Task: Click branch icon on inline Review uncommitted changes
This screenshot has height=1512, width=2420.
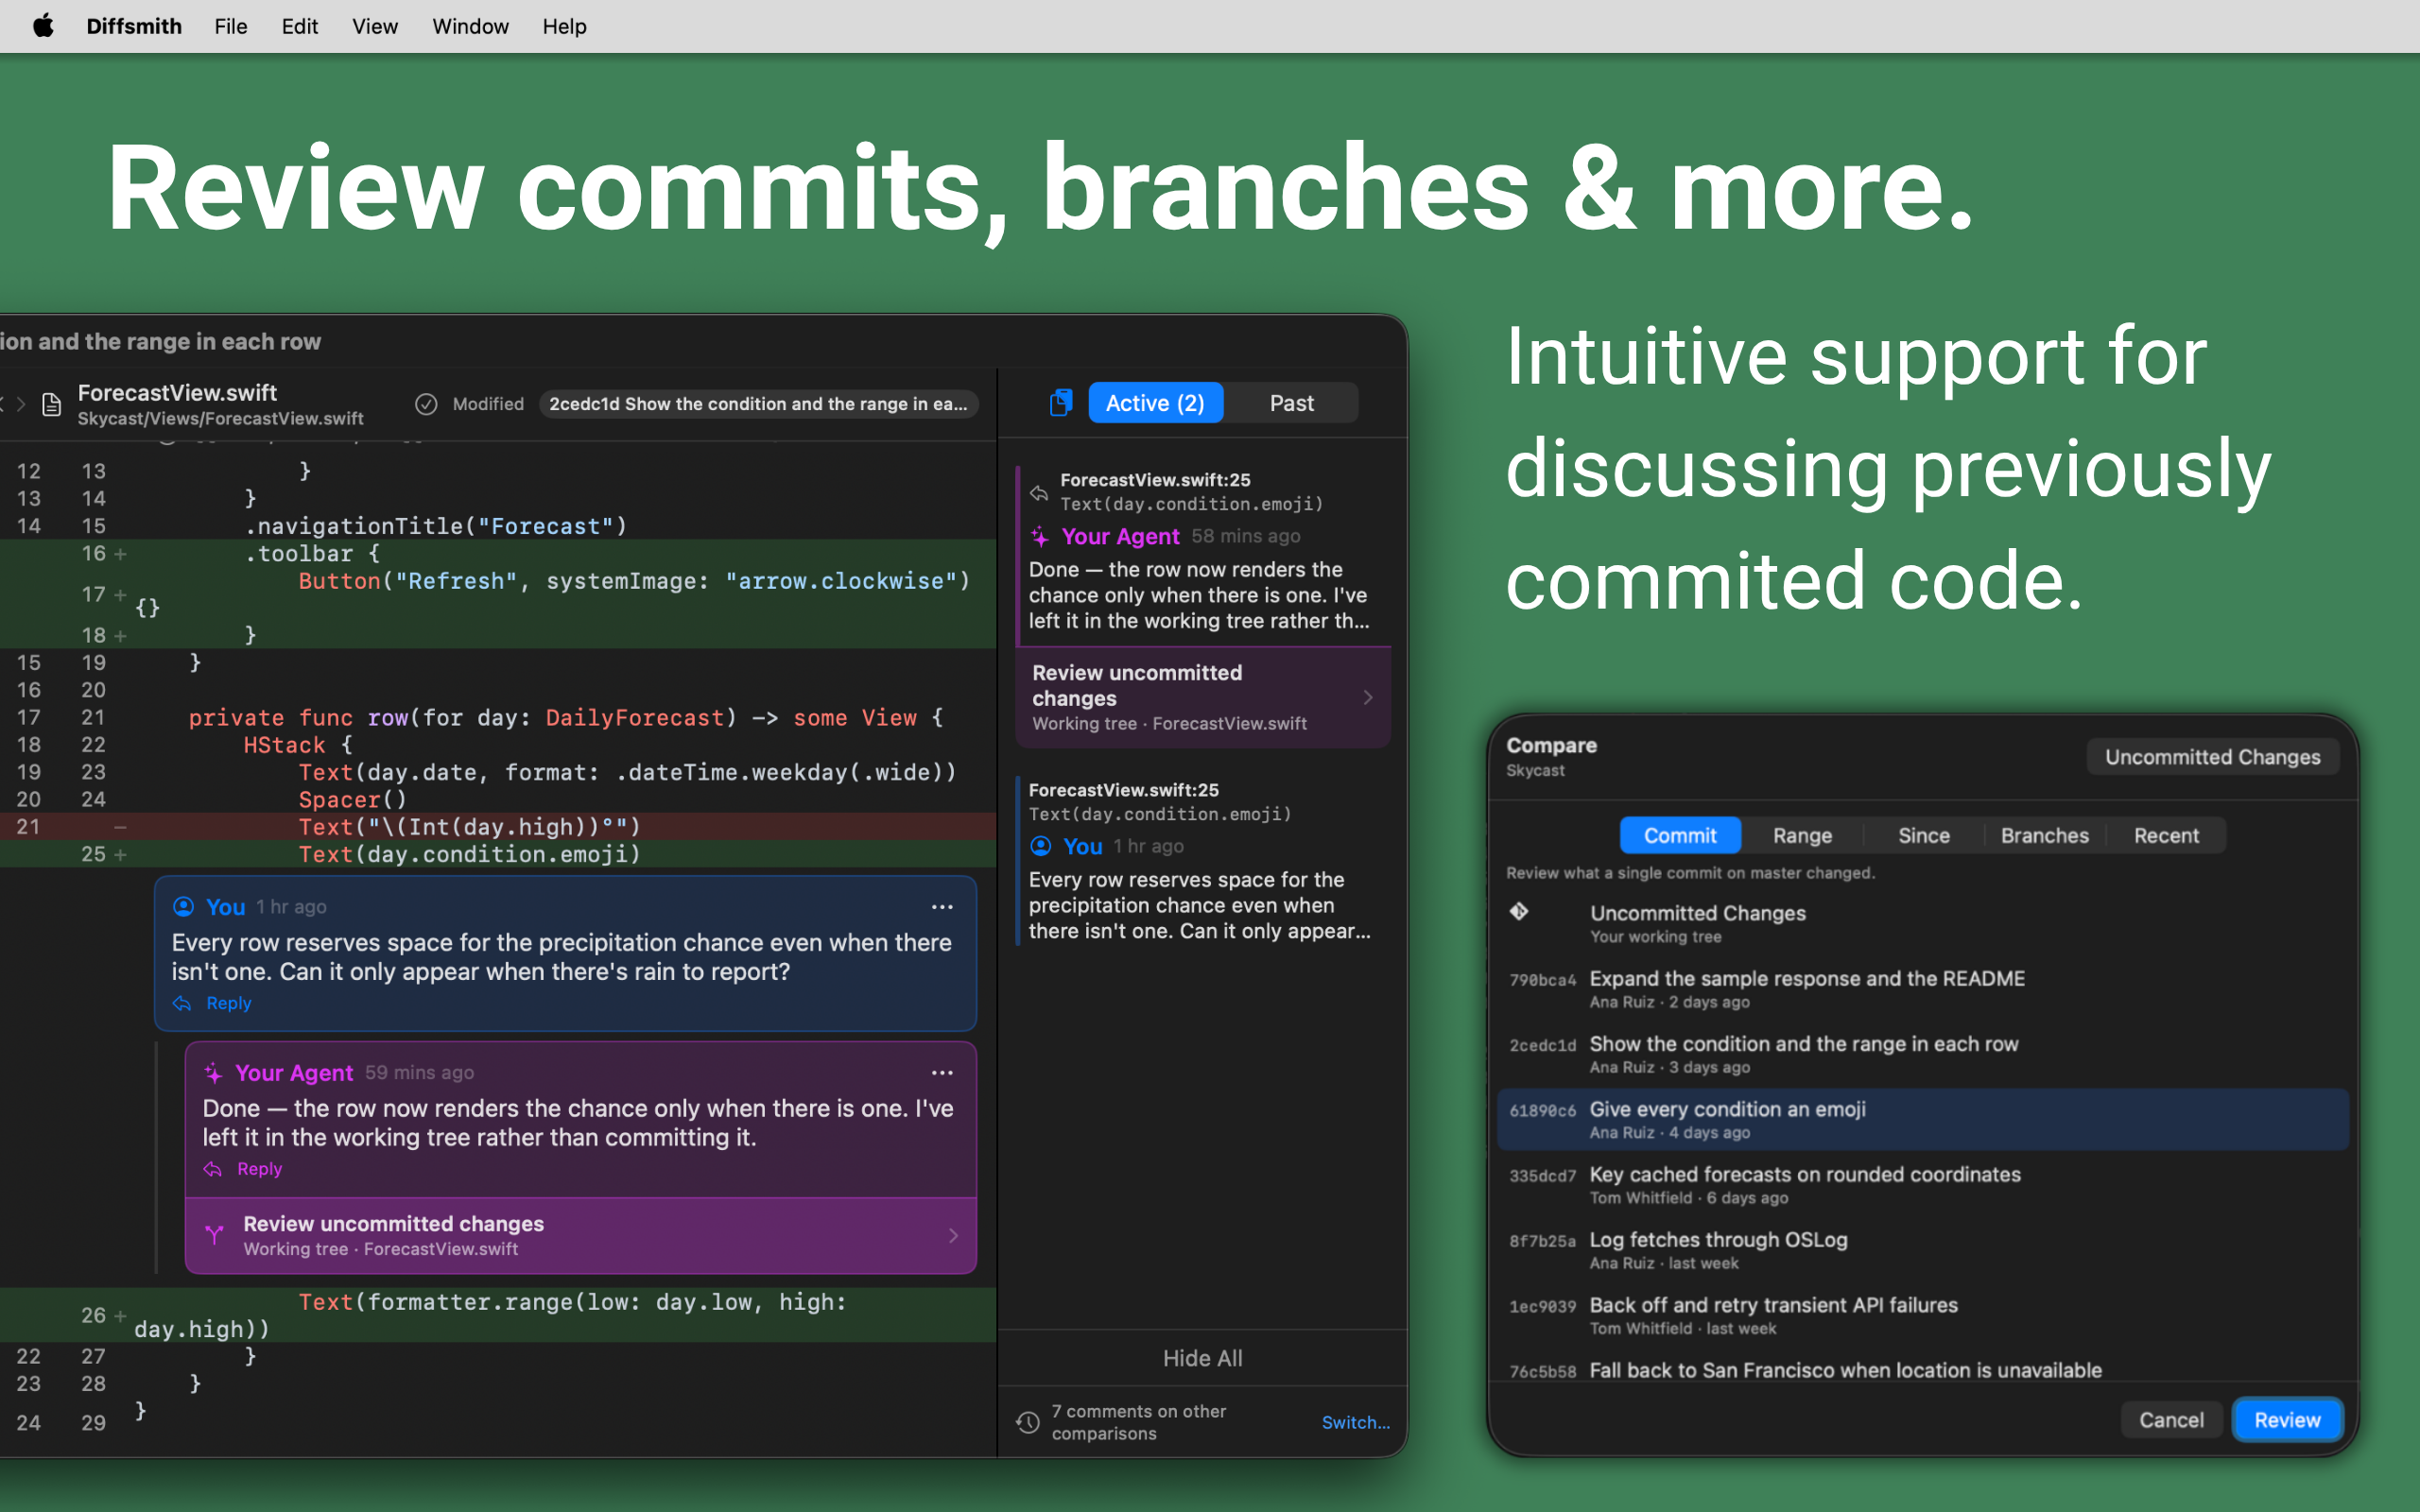Action: pyautogui.click(x=214, y=1235)
